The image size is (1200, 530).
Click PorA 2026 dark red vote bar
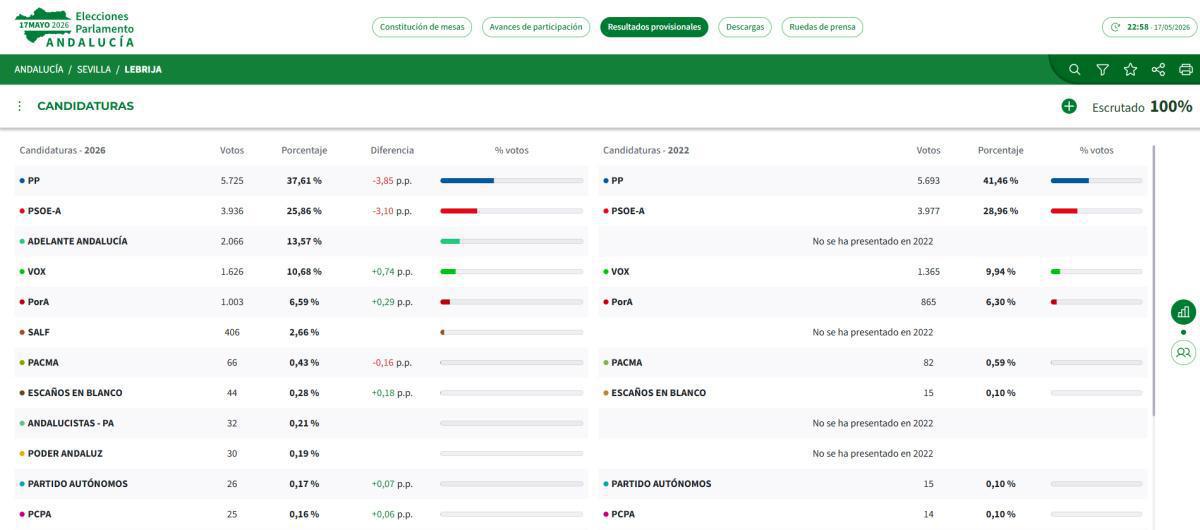click(x=512, y=302)
